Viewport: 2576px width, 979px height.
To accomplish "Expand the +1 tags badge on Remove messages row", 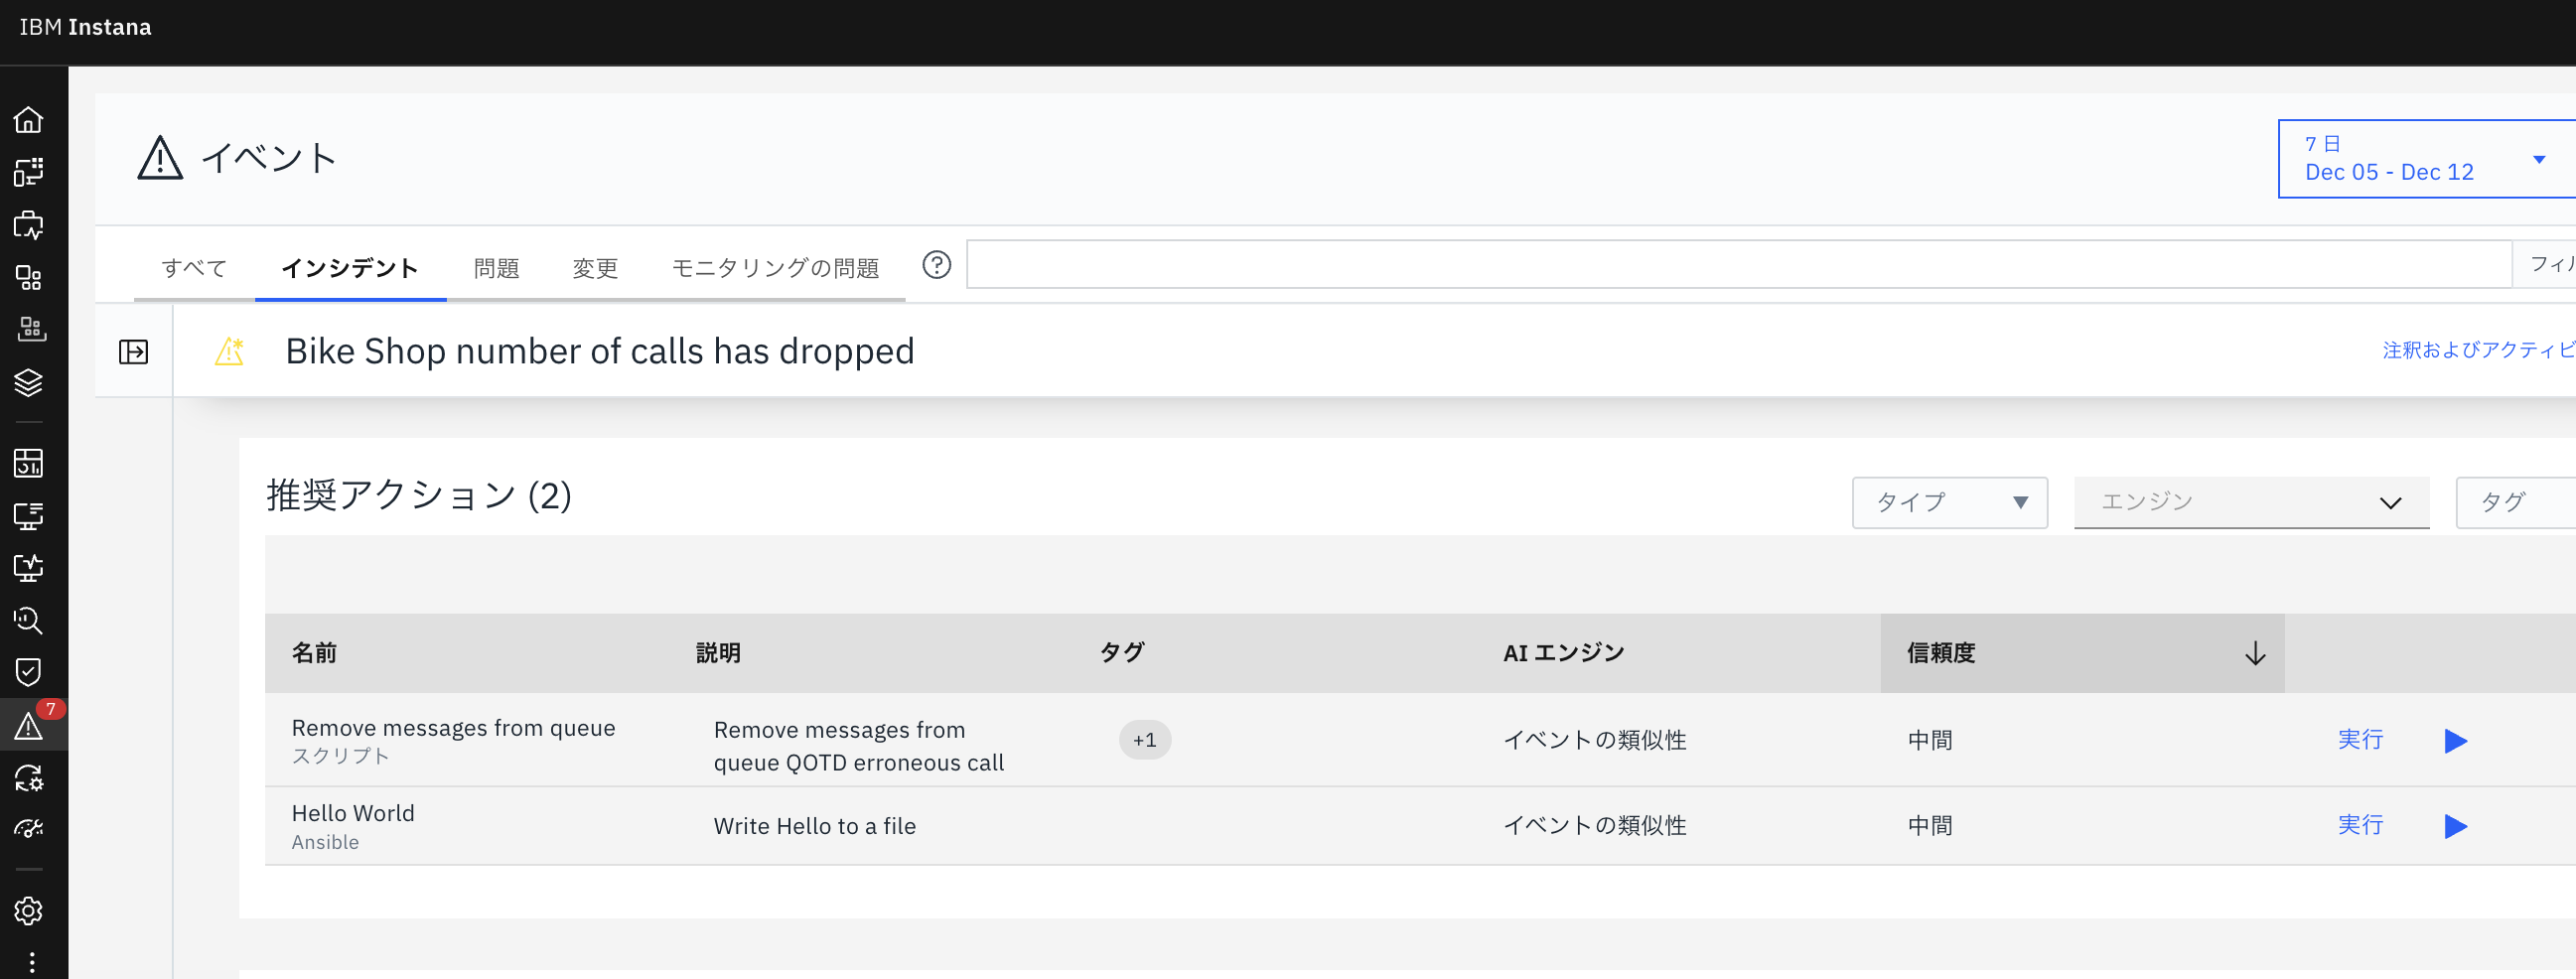I will [x=1144, y=740].
